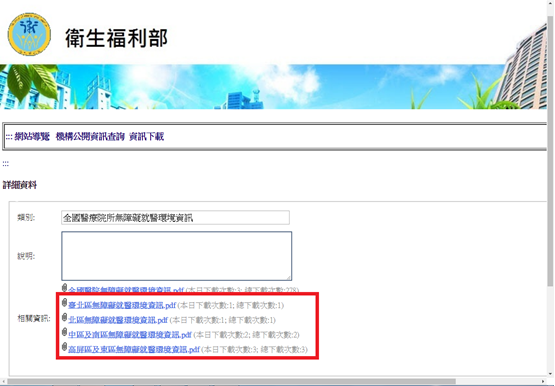Download 全國醫院無障礙就醫環境資訊.pdf
The width and height of the screenshot is (555, 386).
[x=126, y=290]
